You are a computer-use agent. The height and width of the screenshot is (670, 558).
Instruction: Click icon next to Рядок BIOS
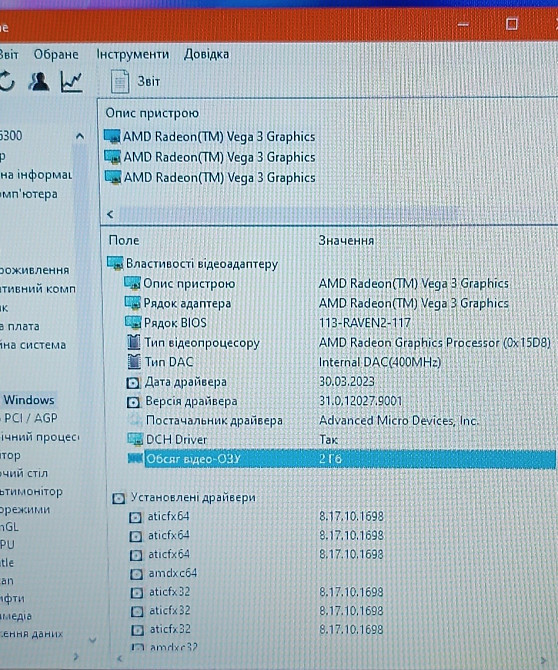[x=133, y=323]
